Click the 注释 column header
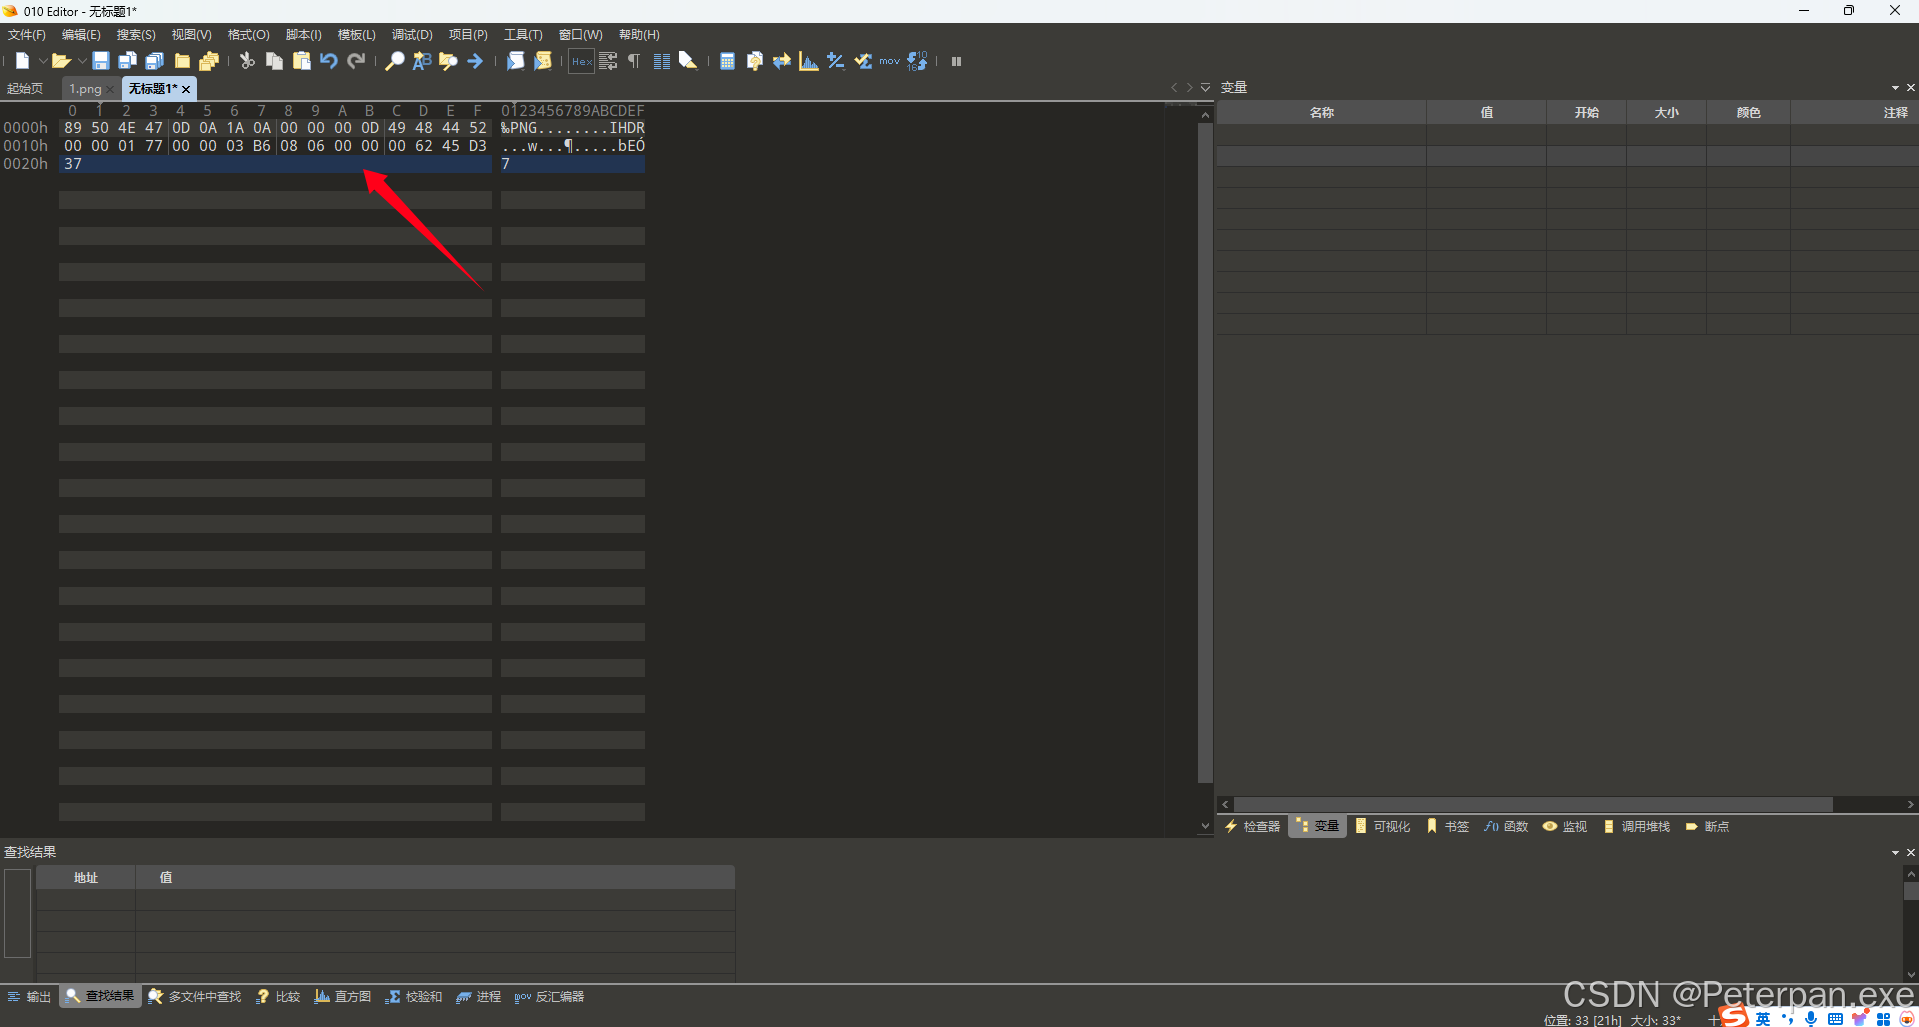The image size is (1919, 1027). [x=1854, y=113]
